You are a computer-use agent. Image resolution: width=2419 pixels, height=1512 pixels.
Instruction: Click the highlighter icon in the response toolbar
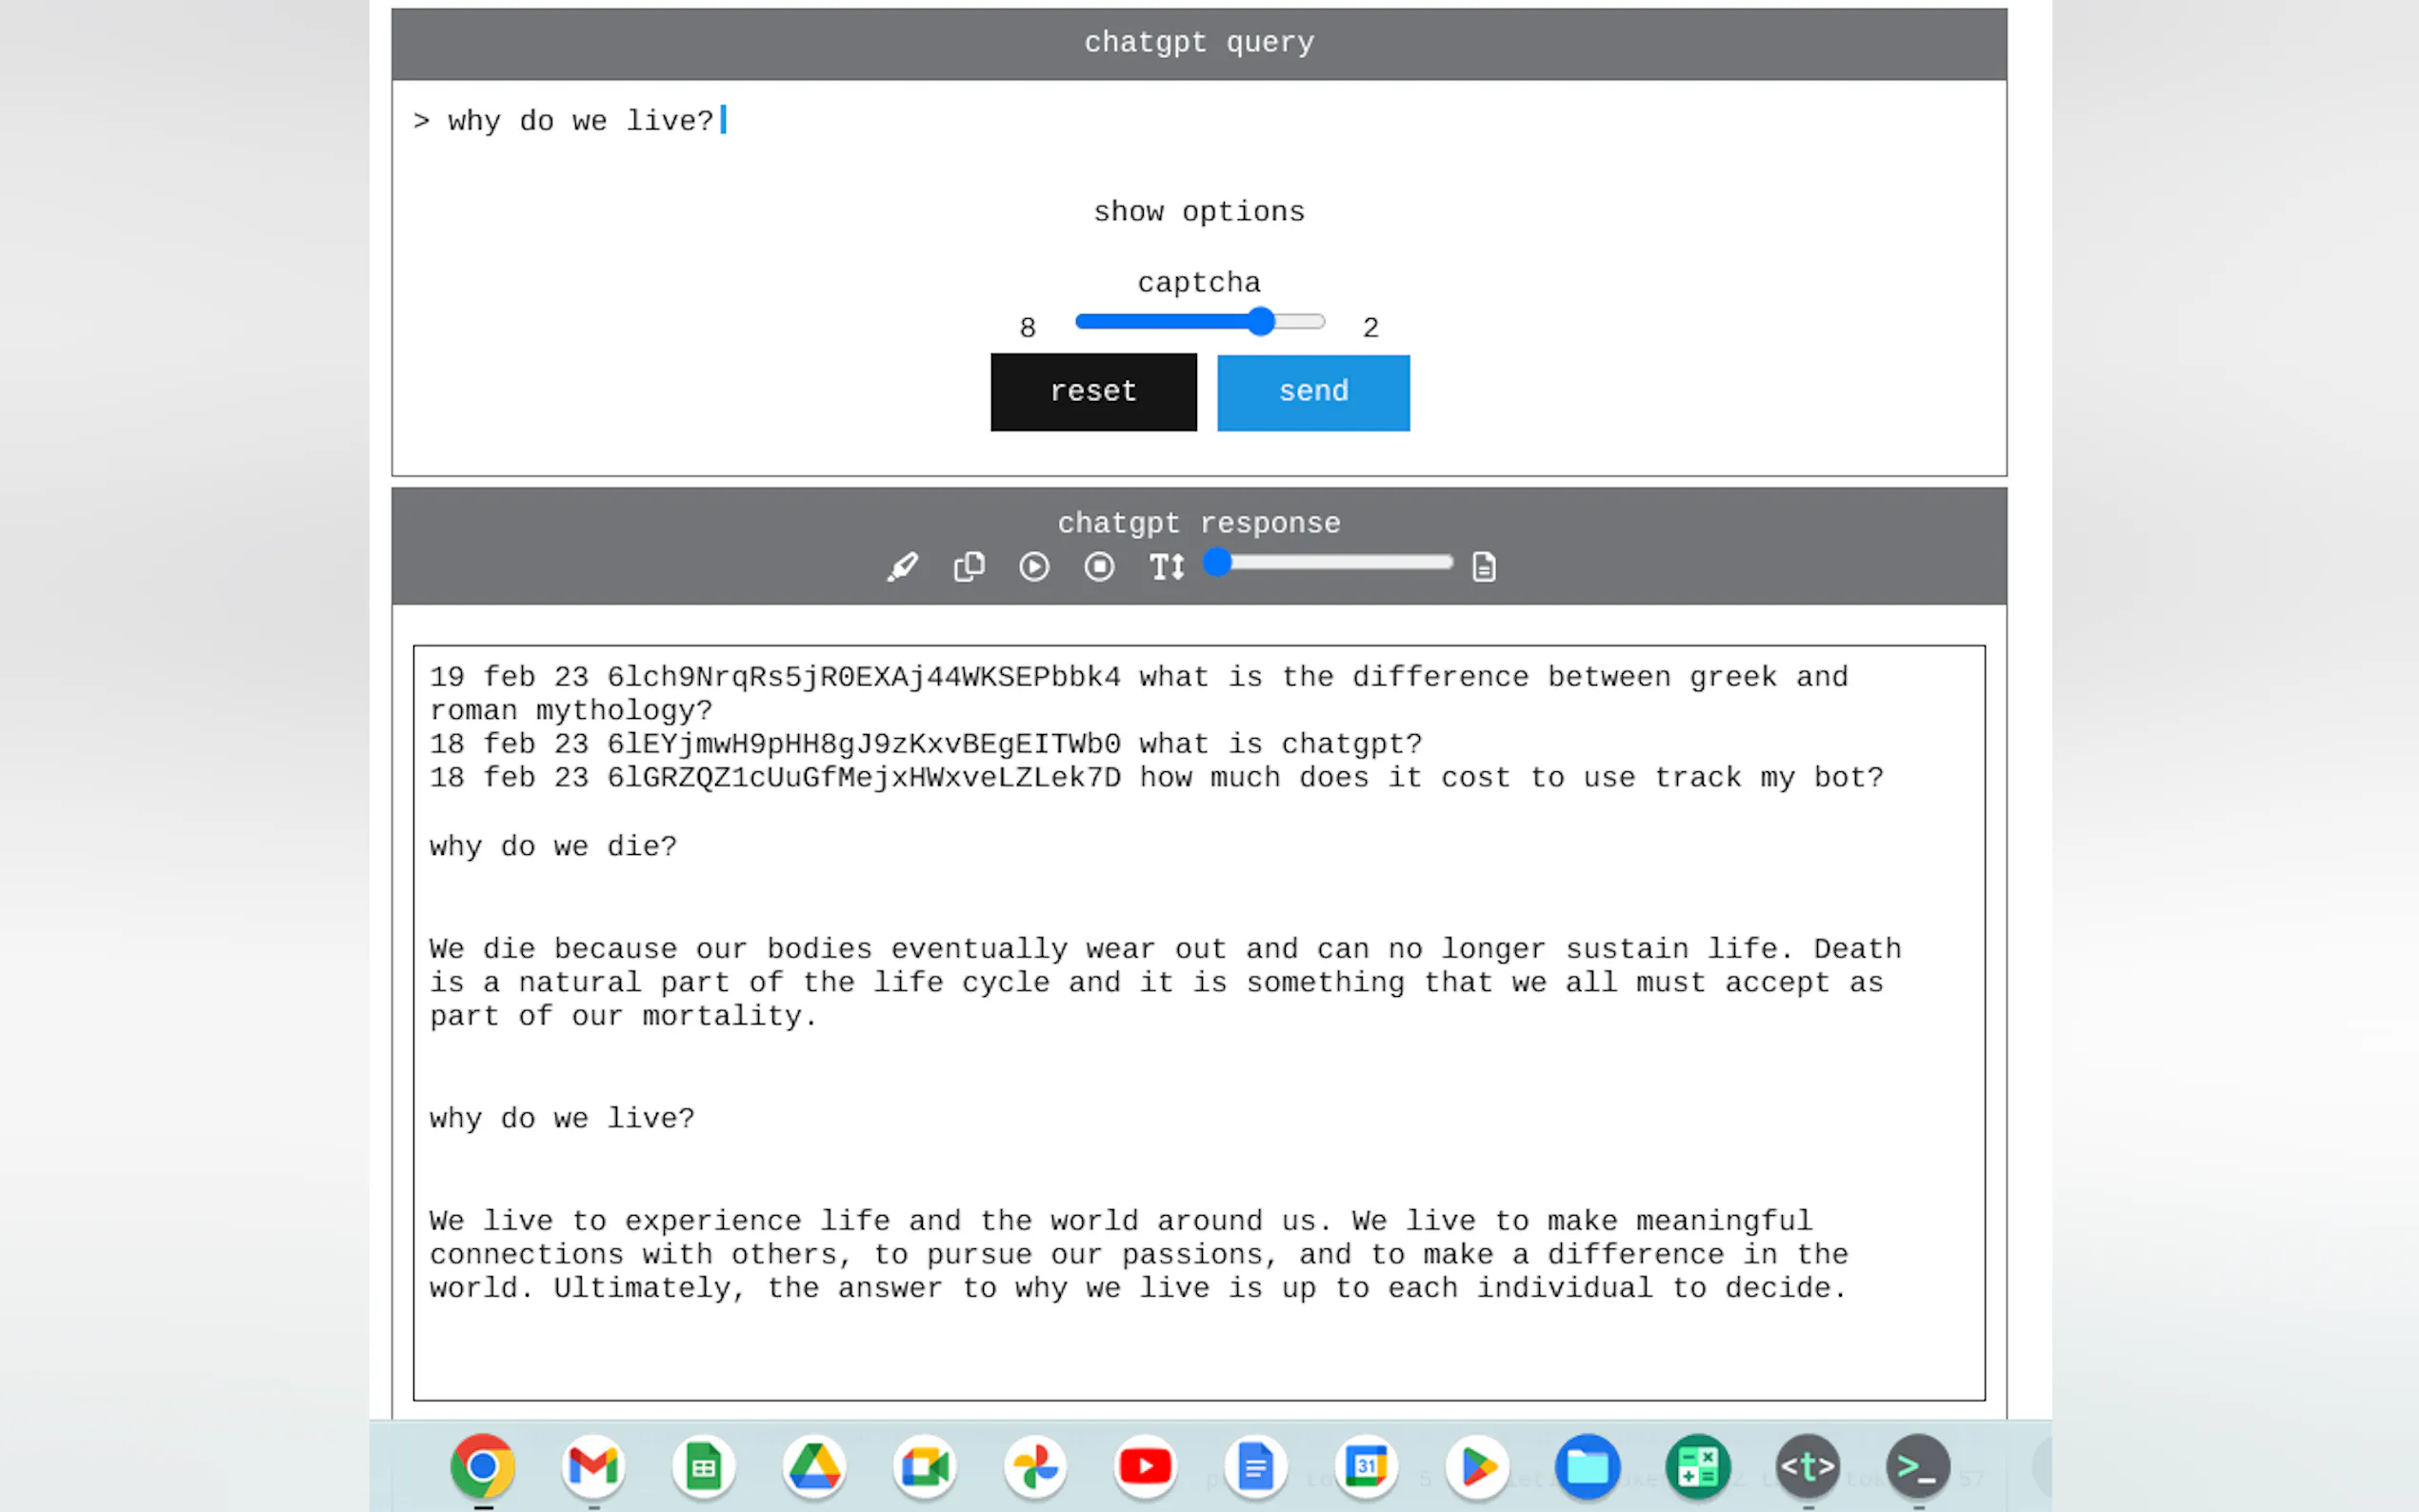(x=903, y=567)
